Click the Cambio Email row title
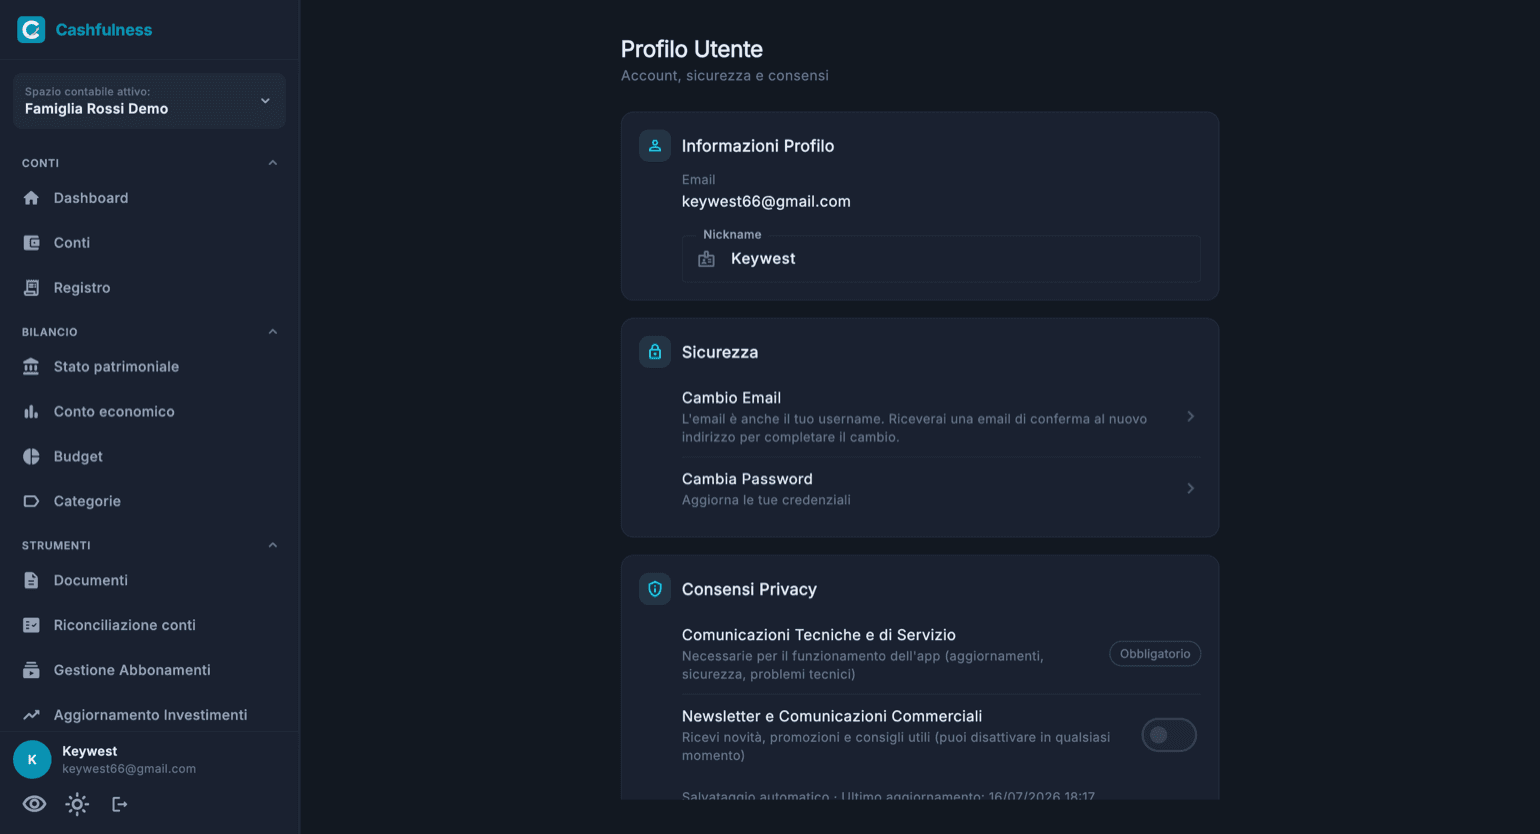 [731, 398]
